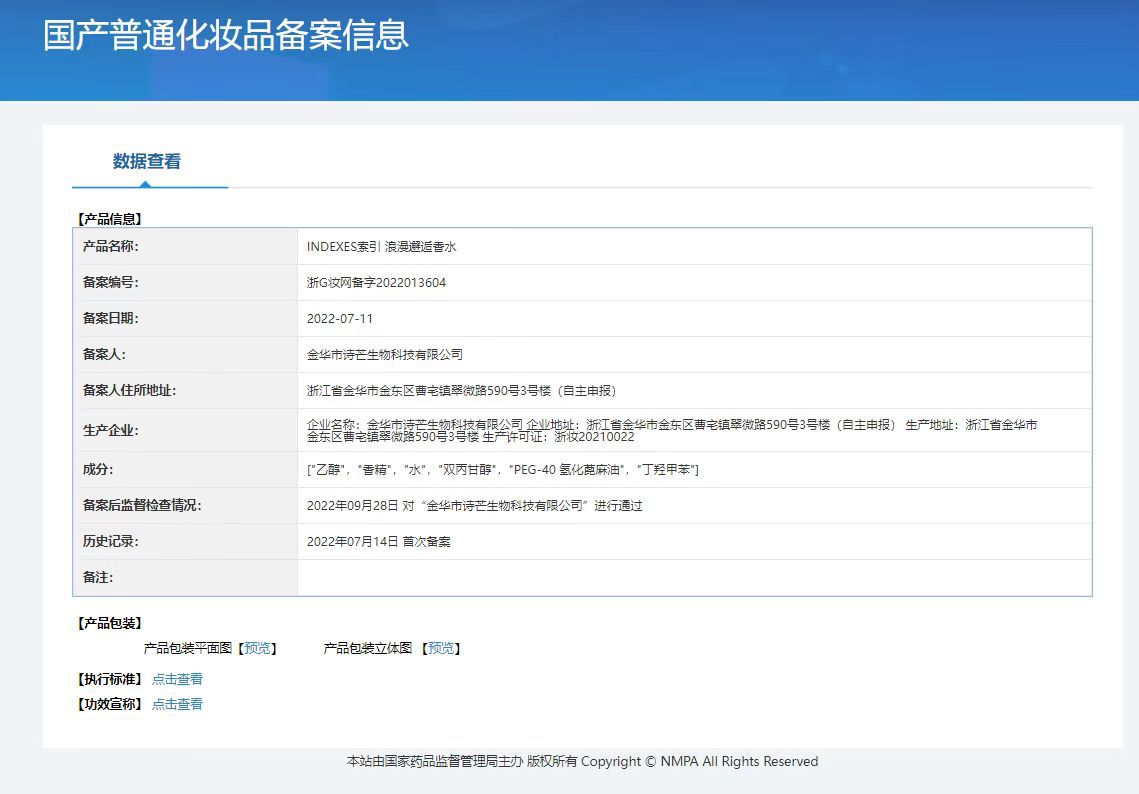Open 预览 for 产品包装平面图
1139x794 pixels.
point(257,648)
